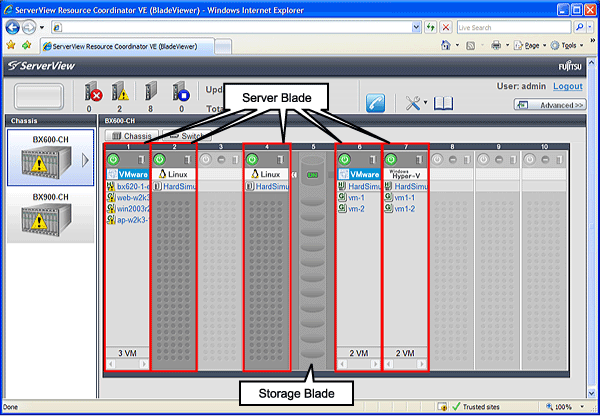The width and height of the screenshot is (600, 416).
Task: Click the IE Home icon
Action: point(446,46)
